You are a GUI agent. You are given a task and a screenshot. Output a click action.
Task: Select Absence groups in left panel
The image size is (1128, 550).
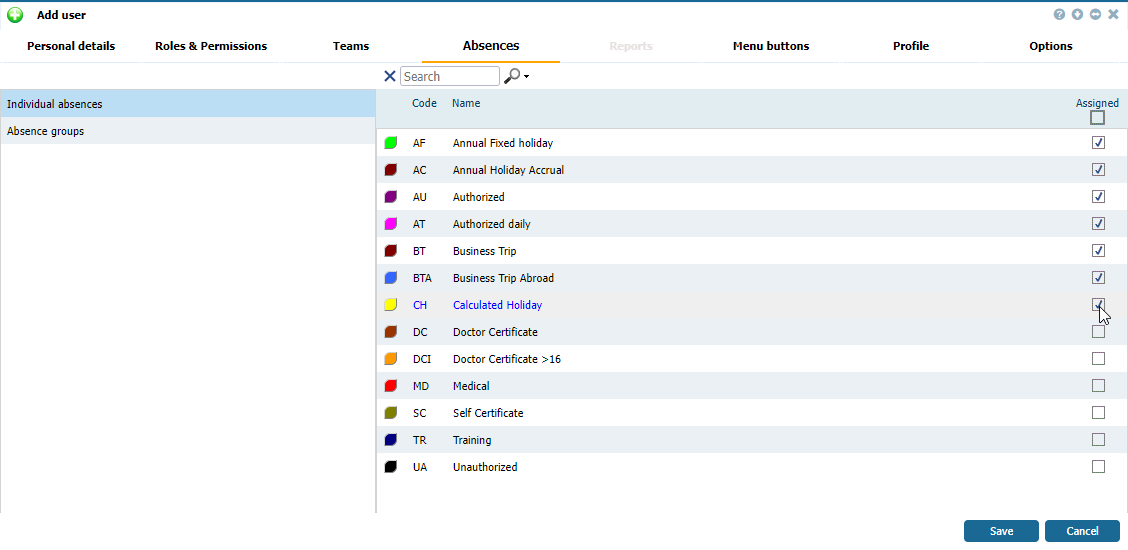pyautogui.click(x=46, y=131)
